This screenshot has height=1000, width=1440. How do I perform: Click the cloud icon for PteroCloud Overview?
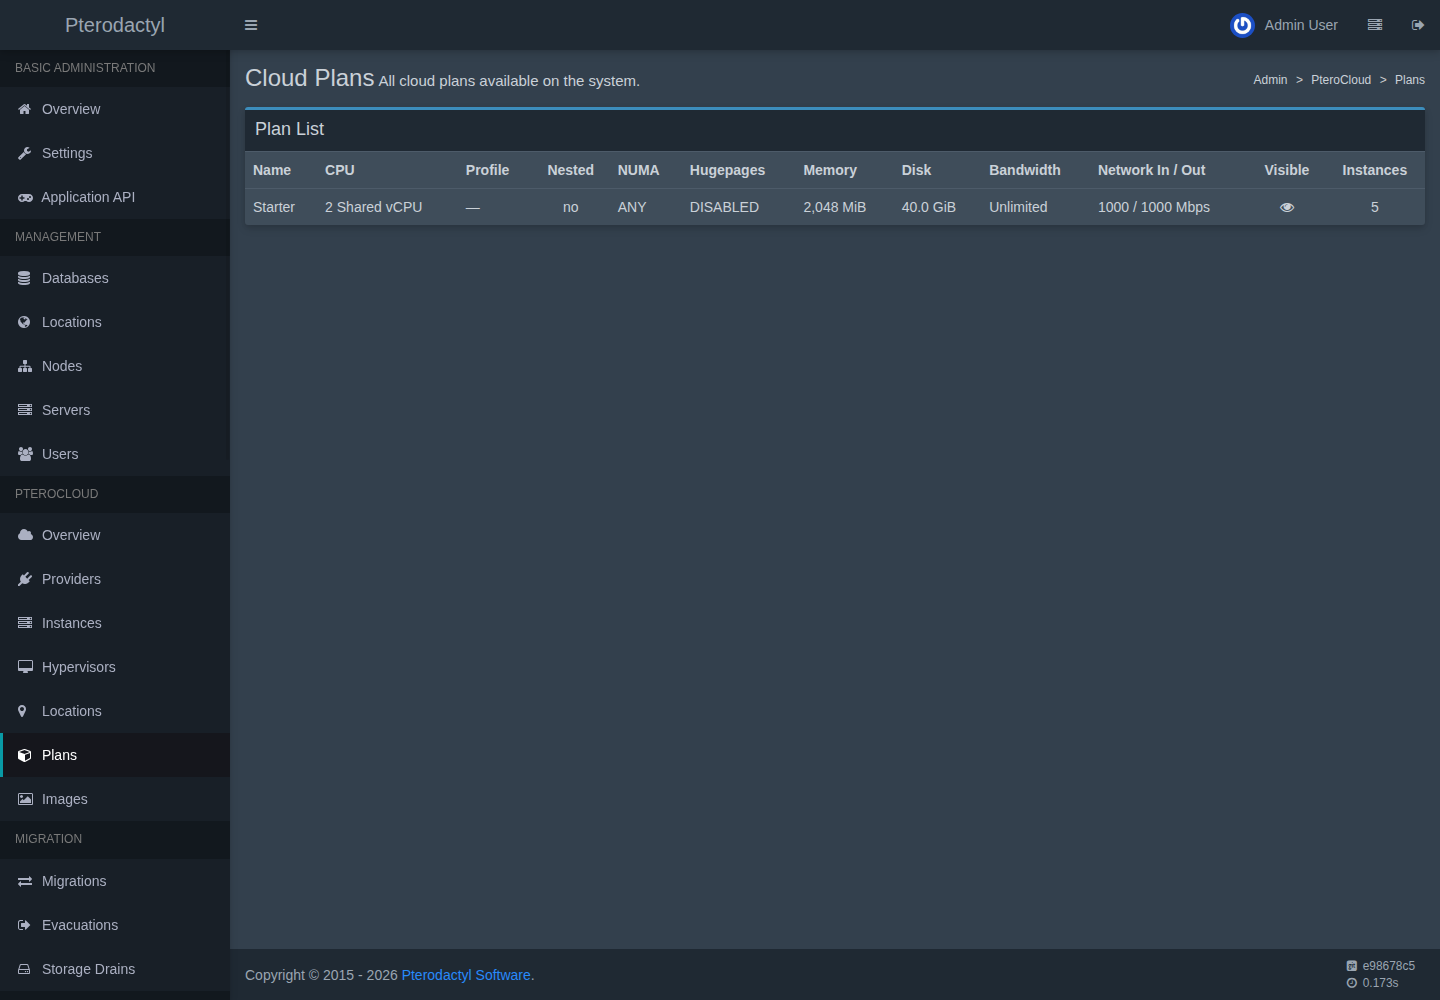pyautogui.click(x=25, y=535)
